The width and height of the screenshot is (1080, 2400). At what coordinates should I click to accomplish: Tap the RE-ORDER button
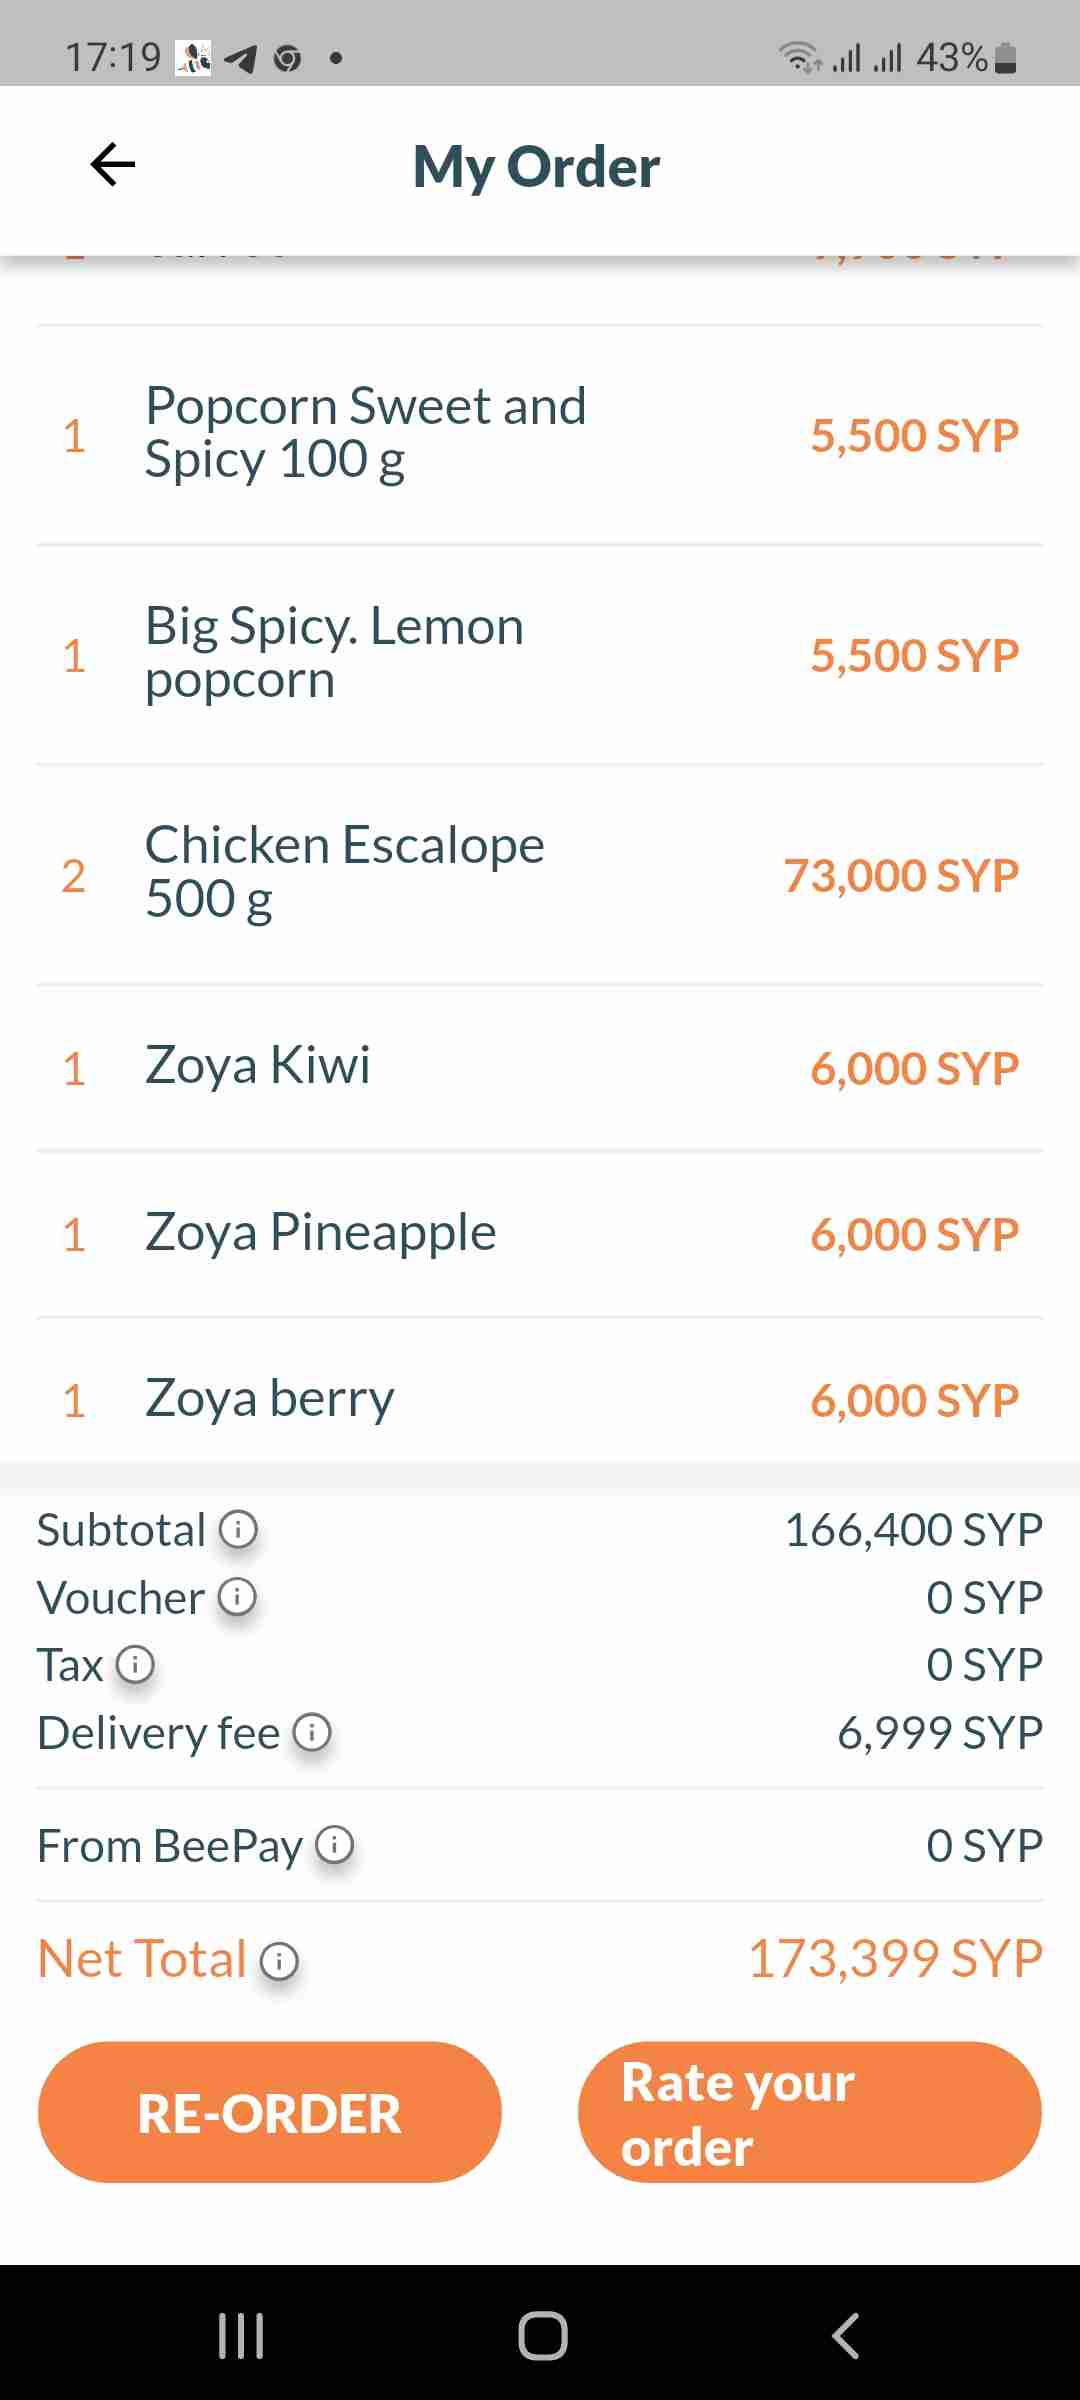click(x=269, y=2112)
